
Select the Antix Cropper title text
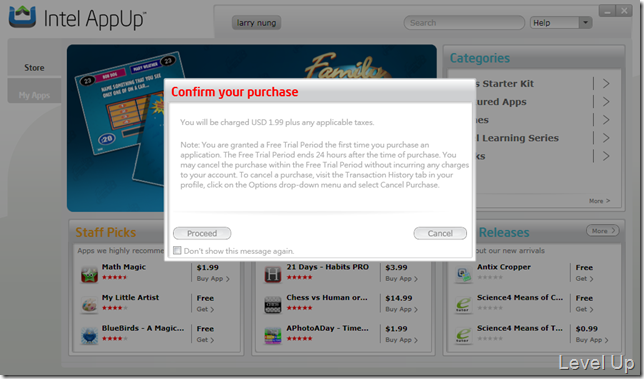point(504,267)
